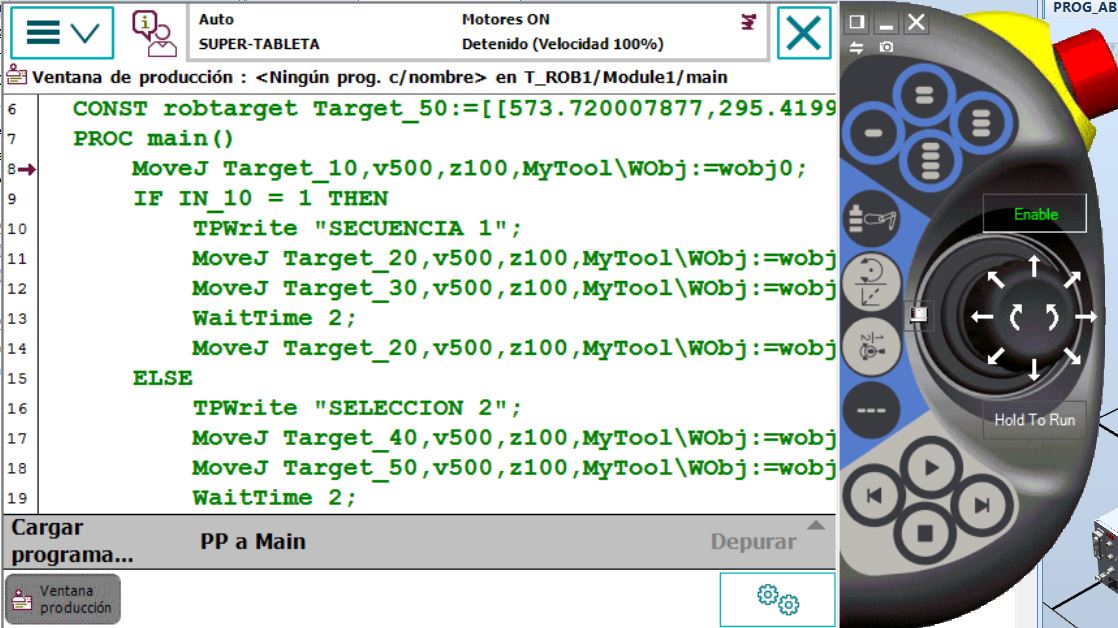Image resolution: width=1118 pixels, height=628 pixels.
Task: Click joystick down arrow
Action: (1034, 369)
